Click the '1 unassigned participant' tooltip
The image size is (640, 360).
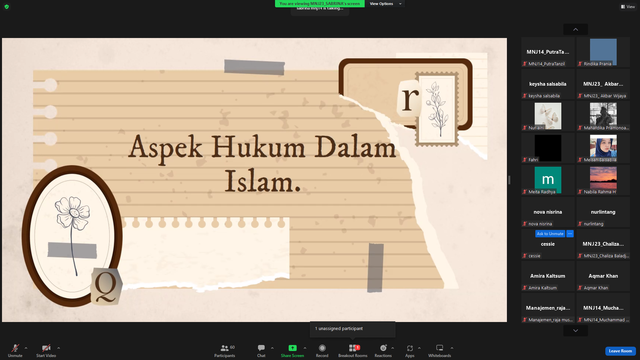pos(353,329)
